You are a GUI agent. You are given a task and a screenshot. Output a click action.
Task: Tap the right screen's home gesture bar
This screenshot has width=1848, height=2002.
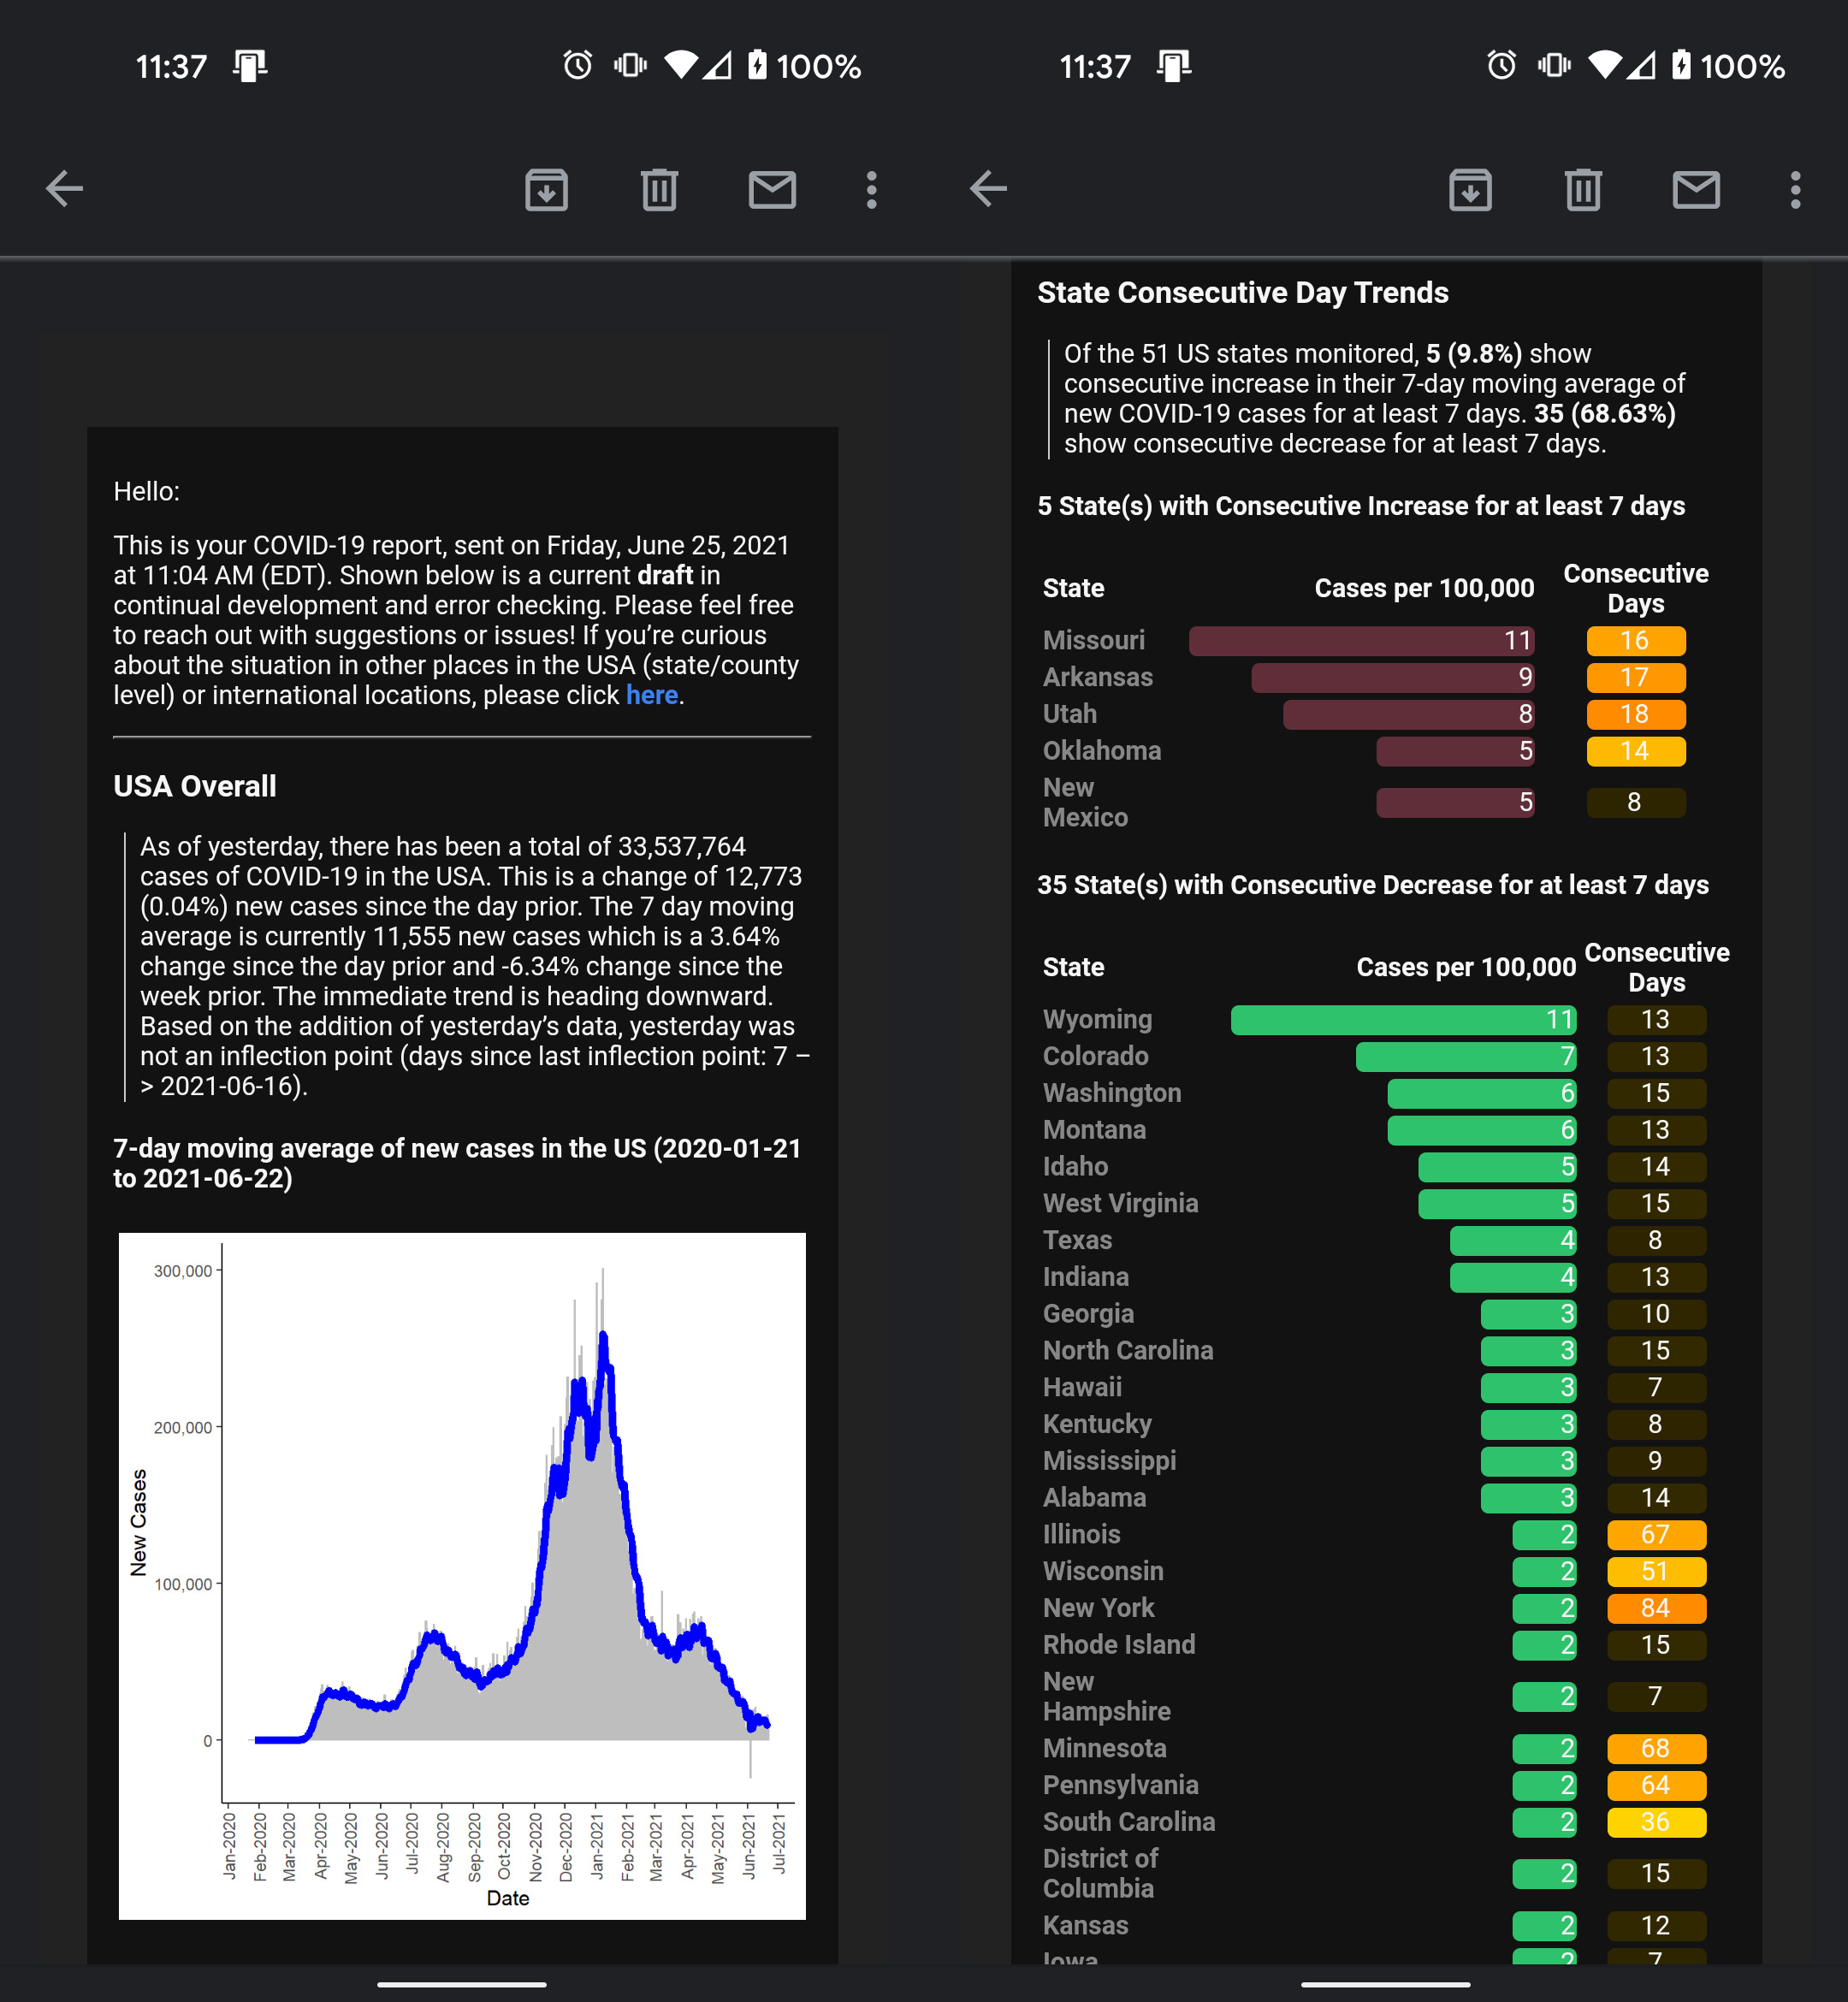click(1386, 1984)
